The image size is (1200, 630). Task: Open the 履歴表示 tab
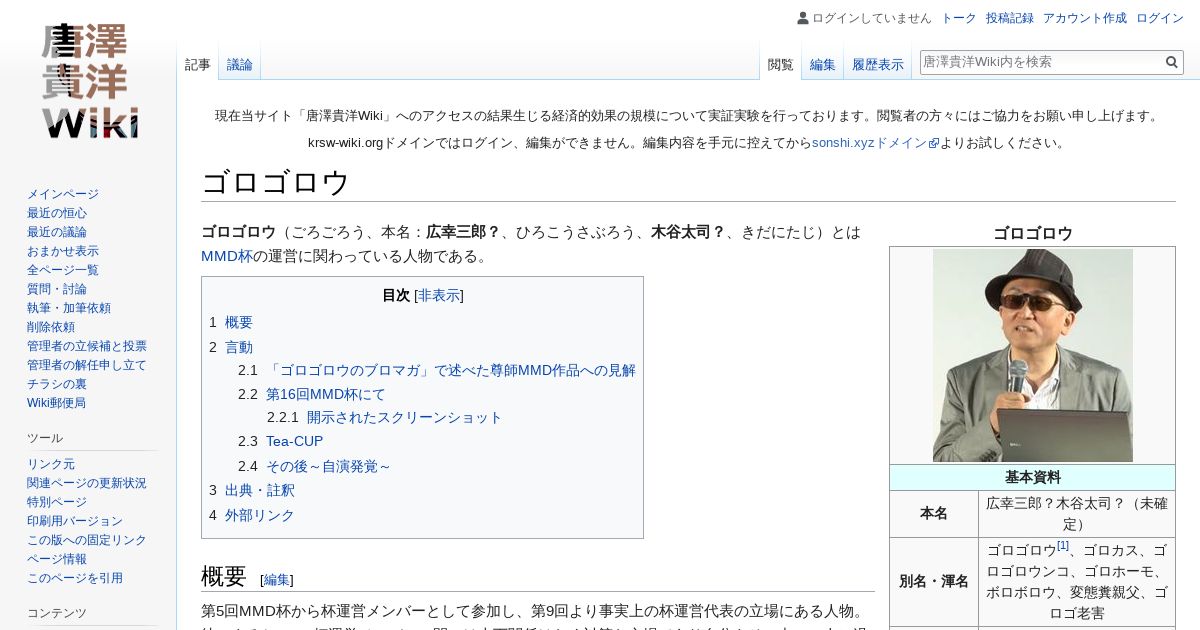[x=878, y=65]
